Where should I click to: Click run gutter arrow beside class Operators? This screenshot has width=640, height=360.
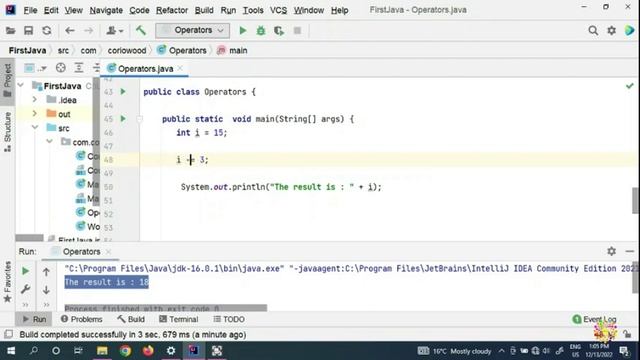point(123,92)
